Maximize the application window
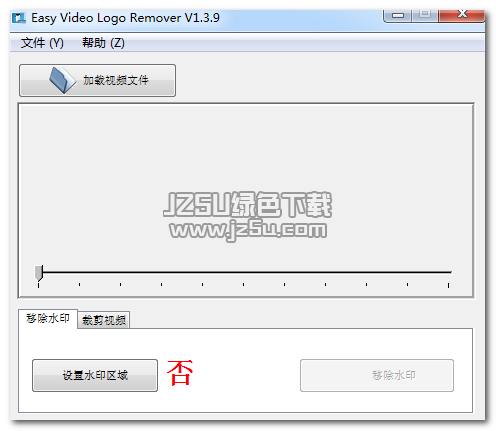This screenshot has height=431, width=496. (x=425, y=15)
